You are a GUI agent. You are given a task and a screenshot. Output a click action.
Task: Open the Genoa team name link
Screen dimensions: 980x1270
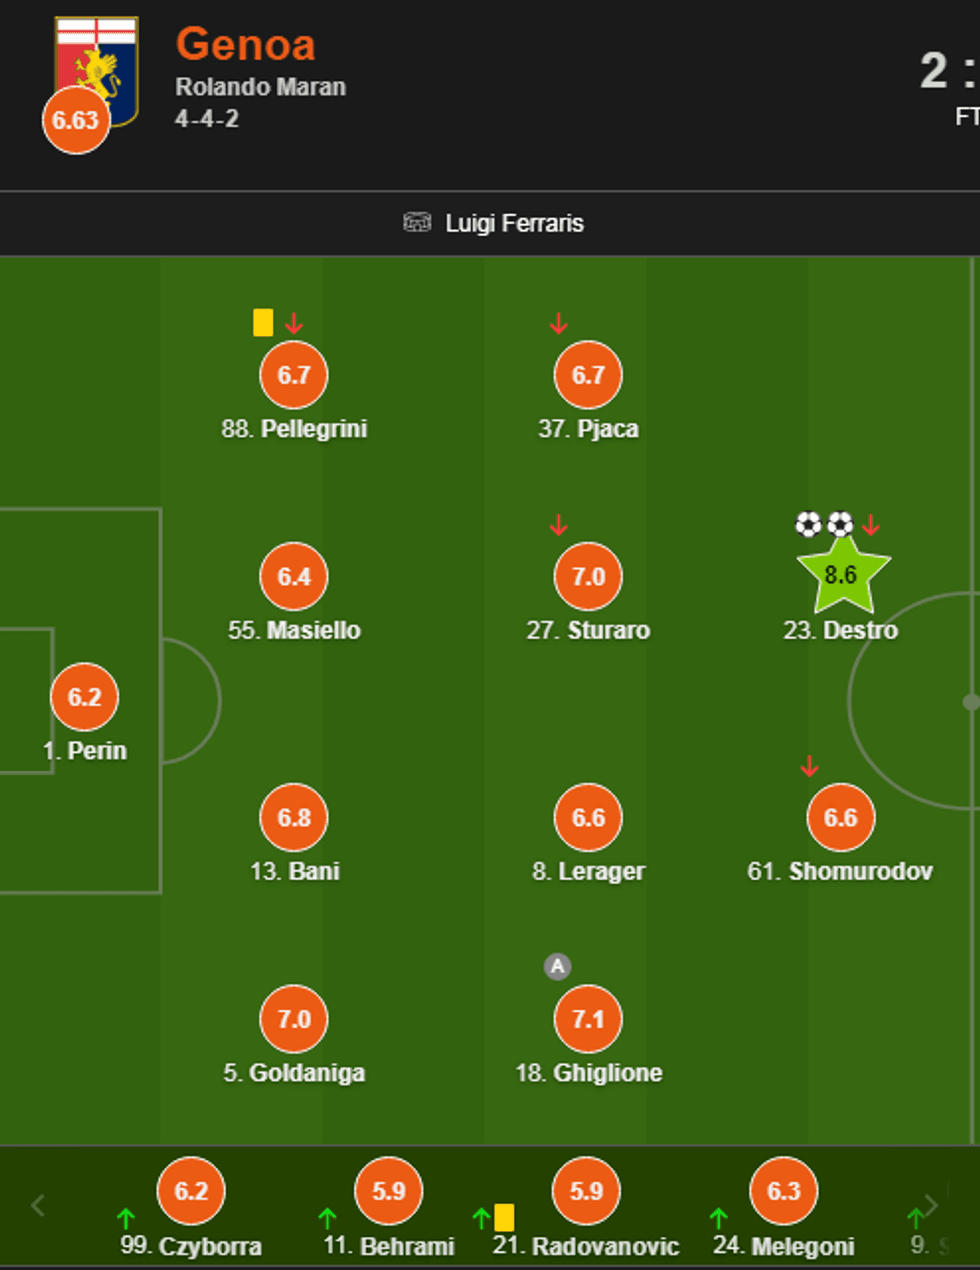[246, 45]
